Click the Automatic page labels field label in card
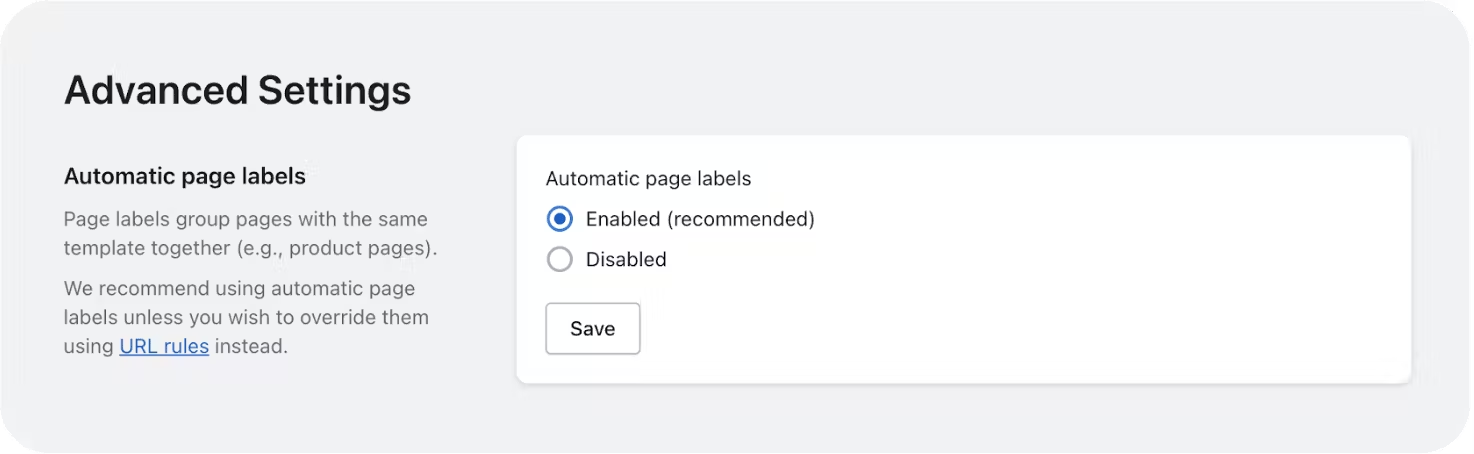Screen dimensions: 1474x454 click(648, 179)
